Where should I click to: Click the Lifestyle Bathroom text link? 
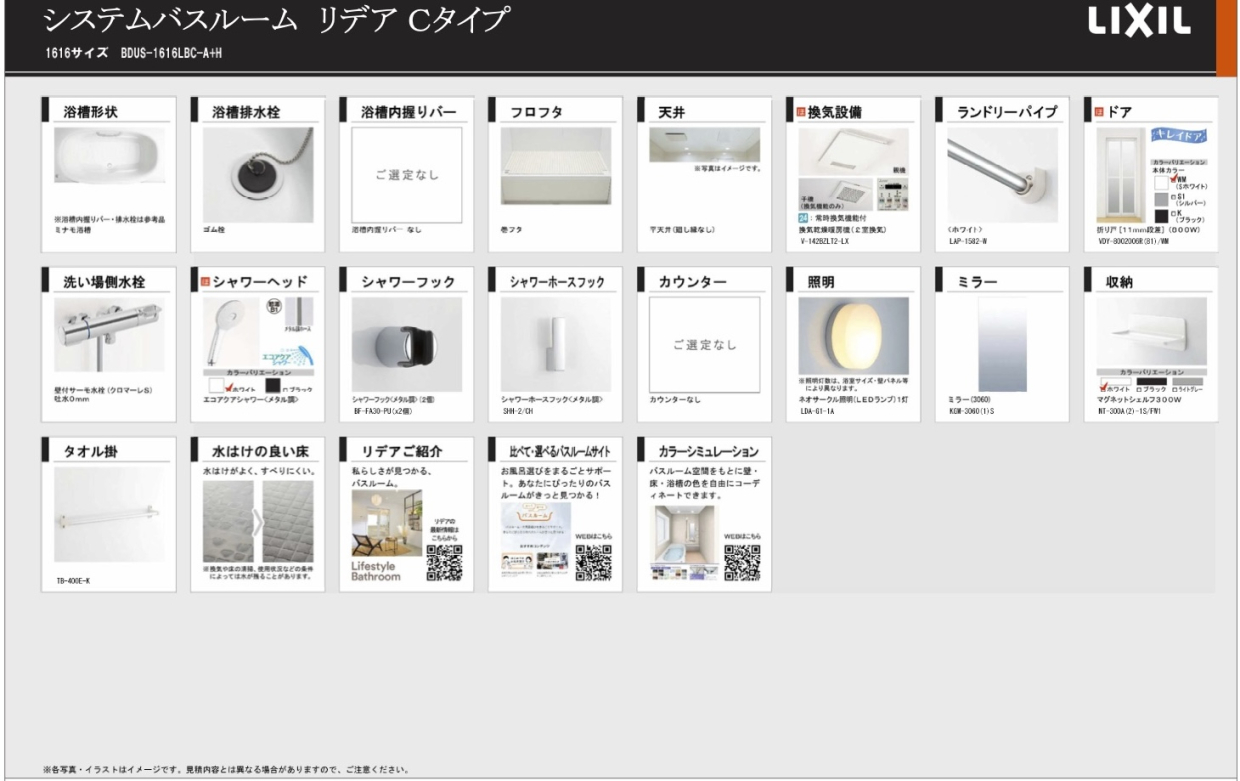click(376, 570)
